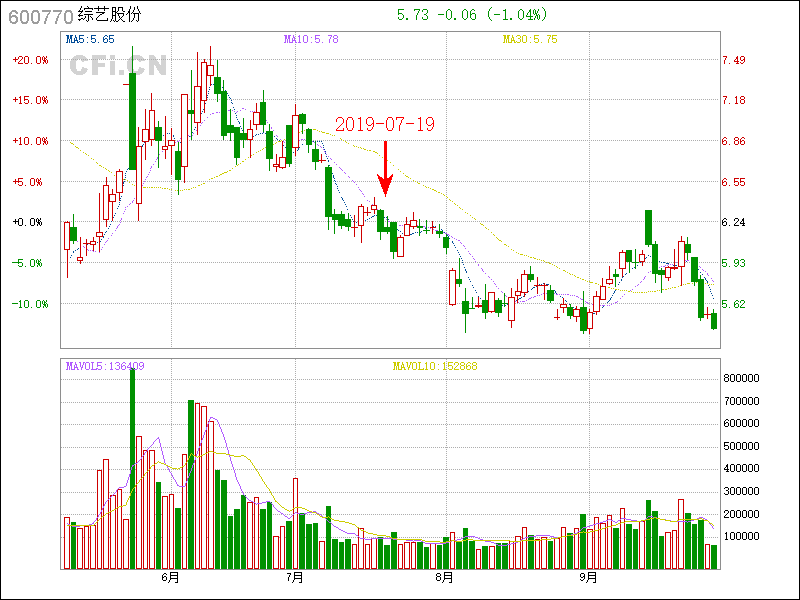The width and height of the screenshot is (800, 600).
Task: Jump to the 8月 axis marker
Action: [444, 578]
